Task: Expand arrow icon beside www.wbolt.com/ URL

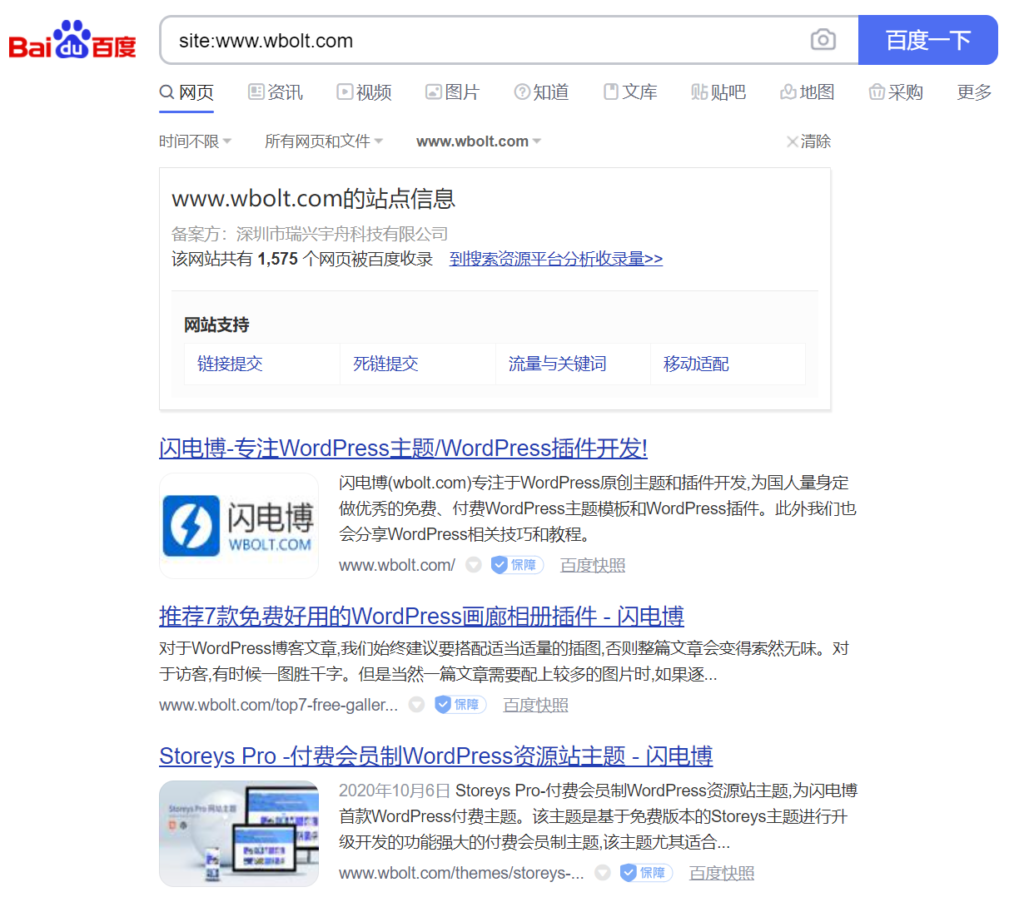Action: (473, 565)
